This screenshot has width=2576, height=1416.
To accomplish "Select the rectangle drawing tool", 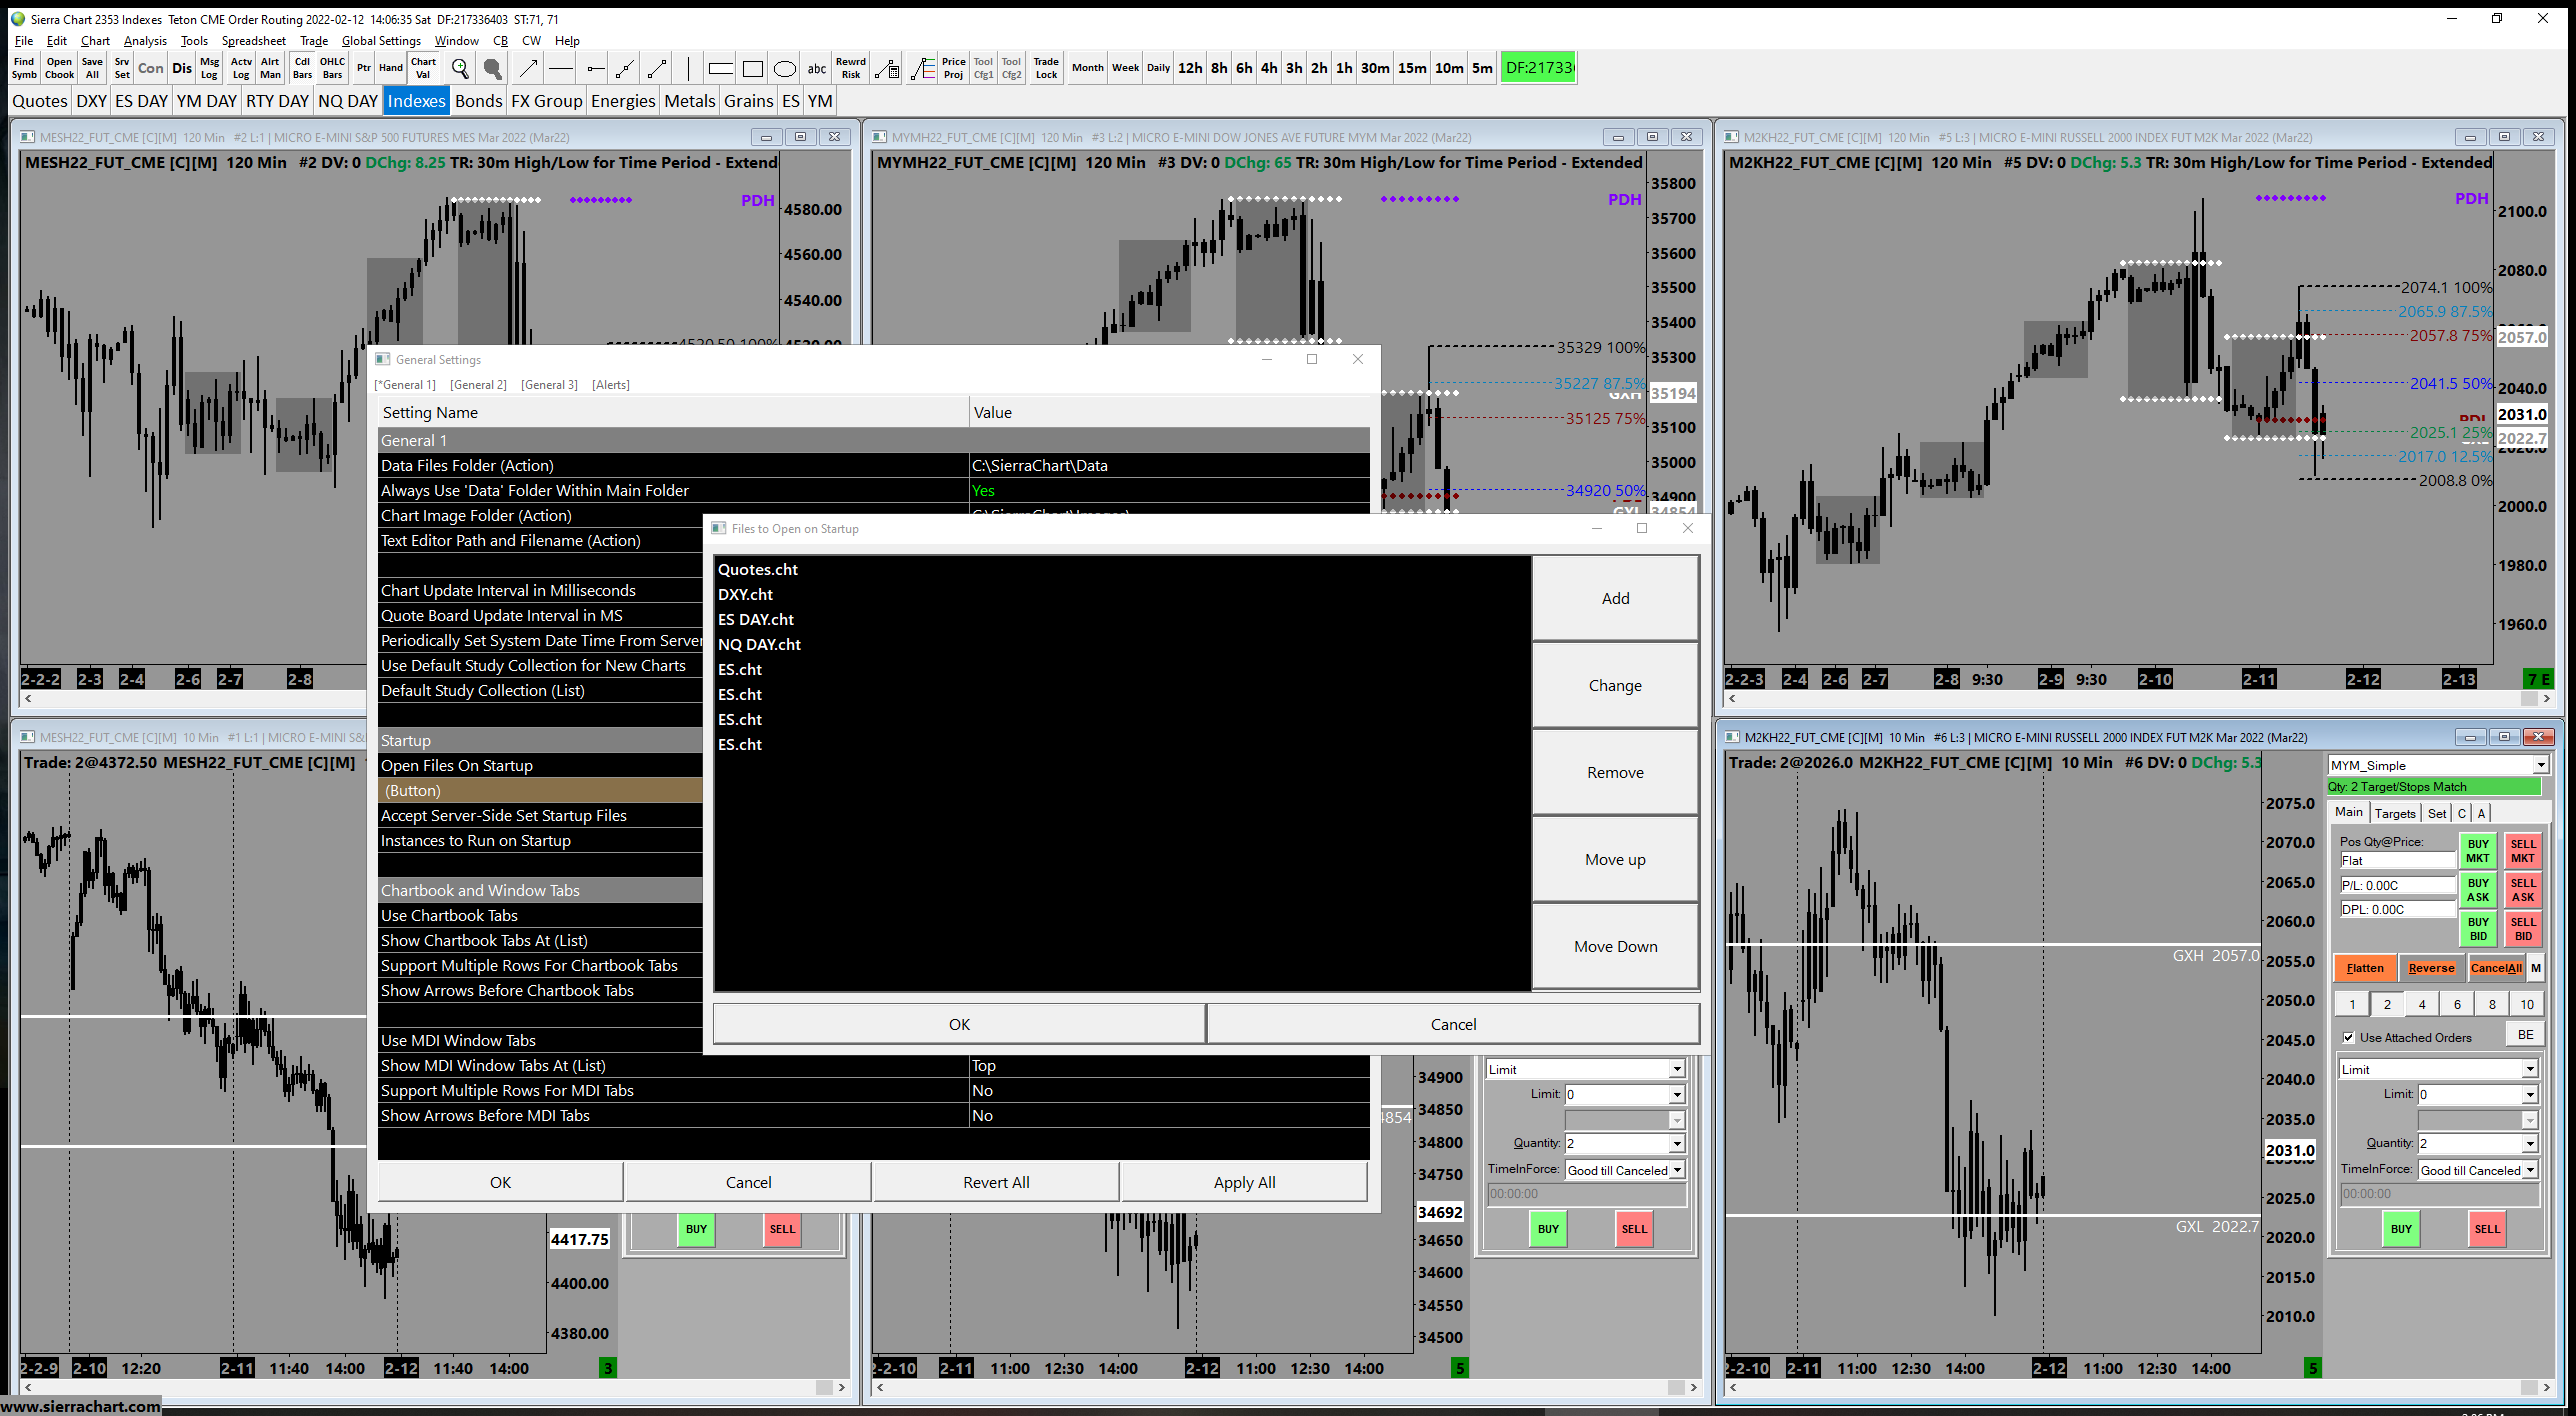I will click(753, 68).
